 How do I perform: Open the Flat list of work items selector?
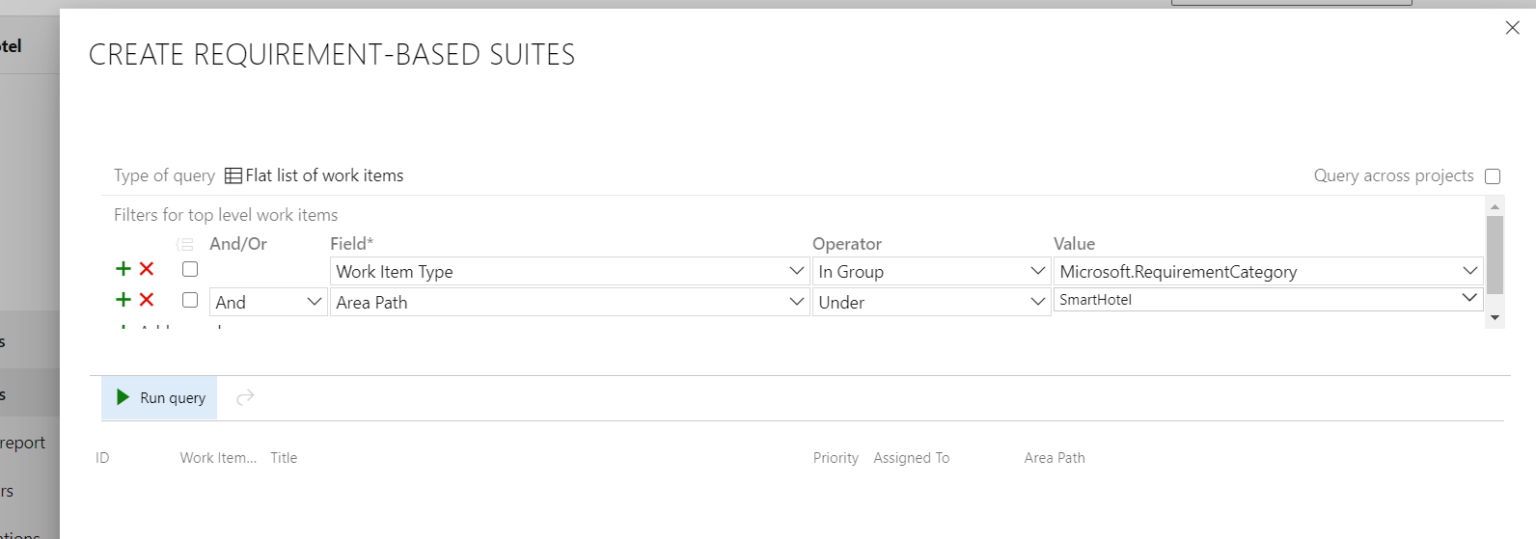point(314,176)
